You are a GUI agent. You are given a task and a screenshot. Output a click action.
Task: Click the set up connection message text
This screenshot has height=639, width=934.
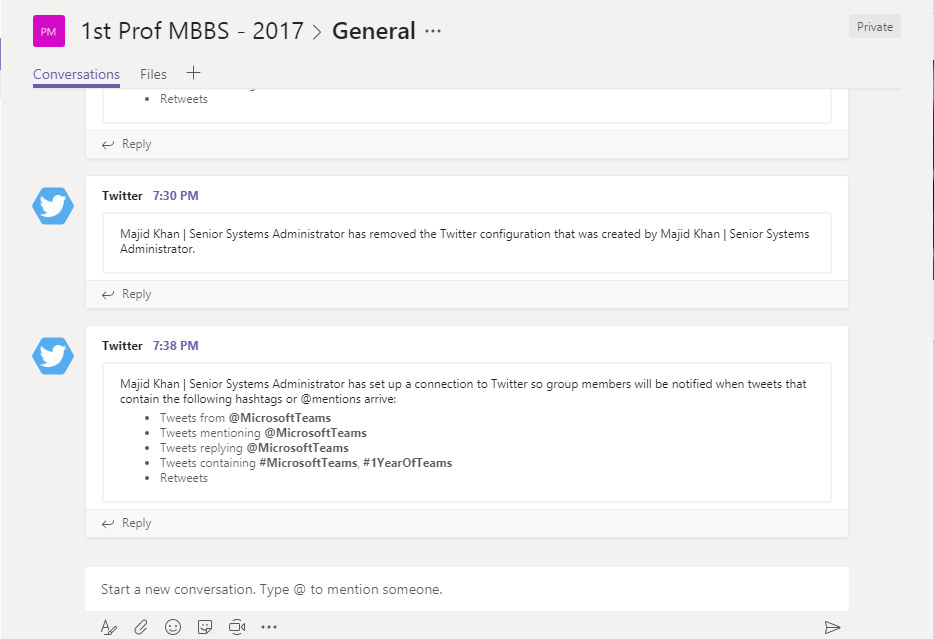[x=463, y=391]
